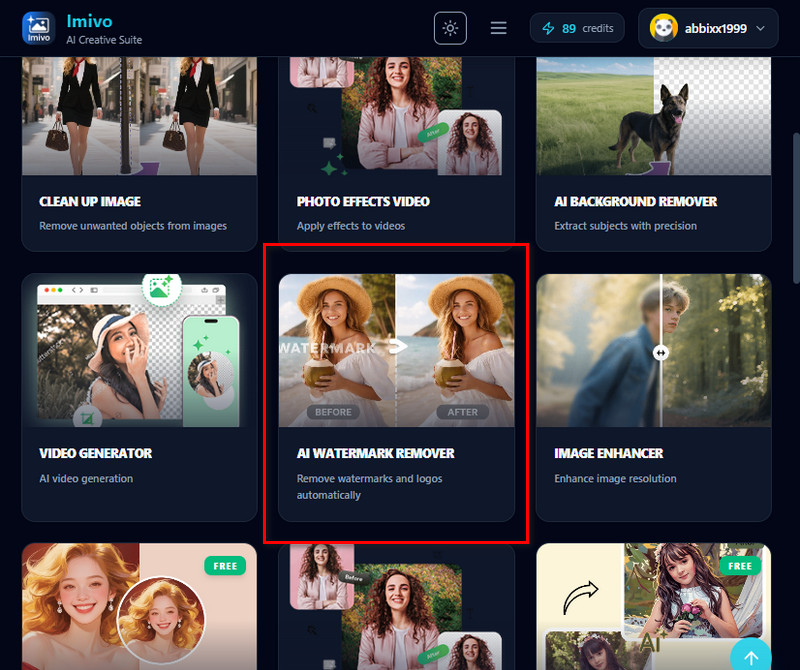Select the "IMAGE ENHANCER" title
Image resolution: width=800 pixels, height=670 pixels.
[x=609, y=453]
